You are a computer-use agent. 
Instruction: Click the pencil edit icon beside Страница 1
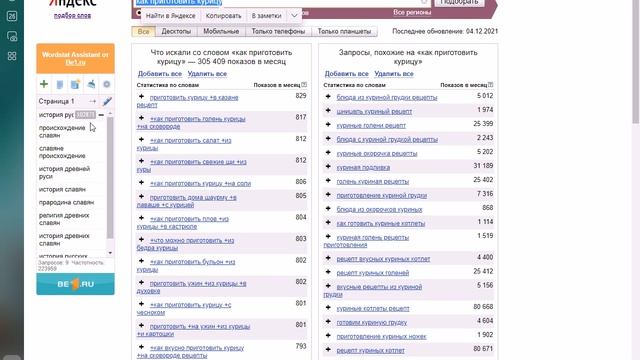point(107,101)
